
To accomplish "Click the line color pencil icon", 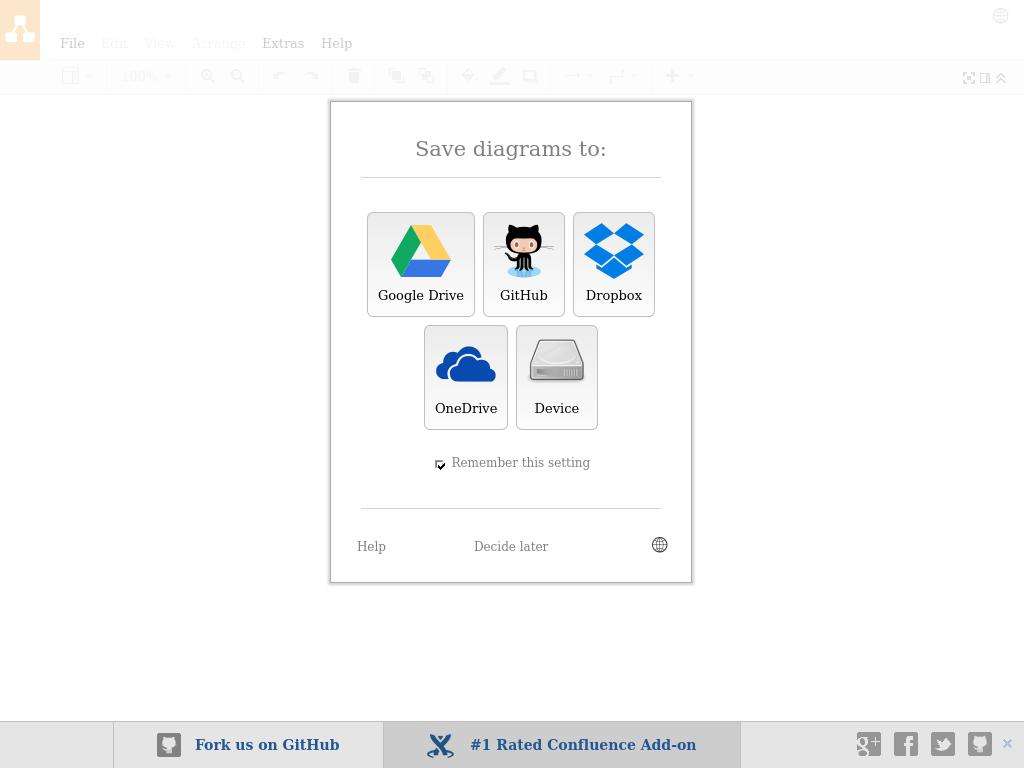I will 499,76.
